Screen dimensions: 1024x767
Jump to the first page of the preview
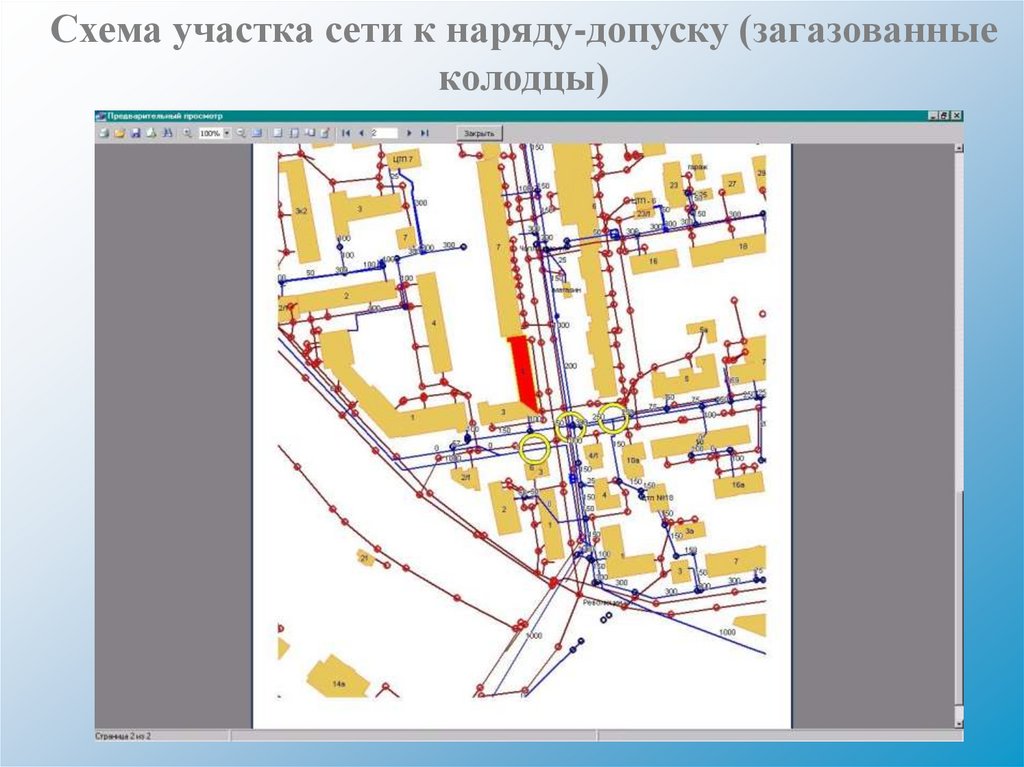click(346, 133)
